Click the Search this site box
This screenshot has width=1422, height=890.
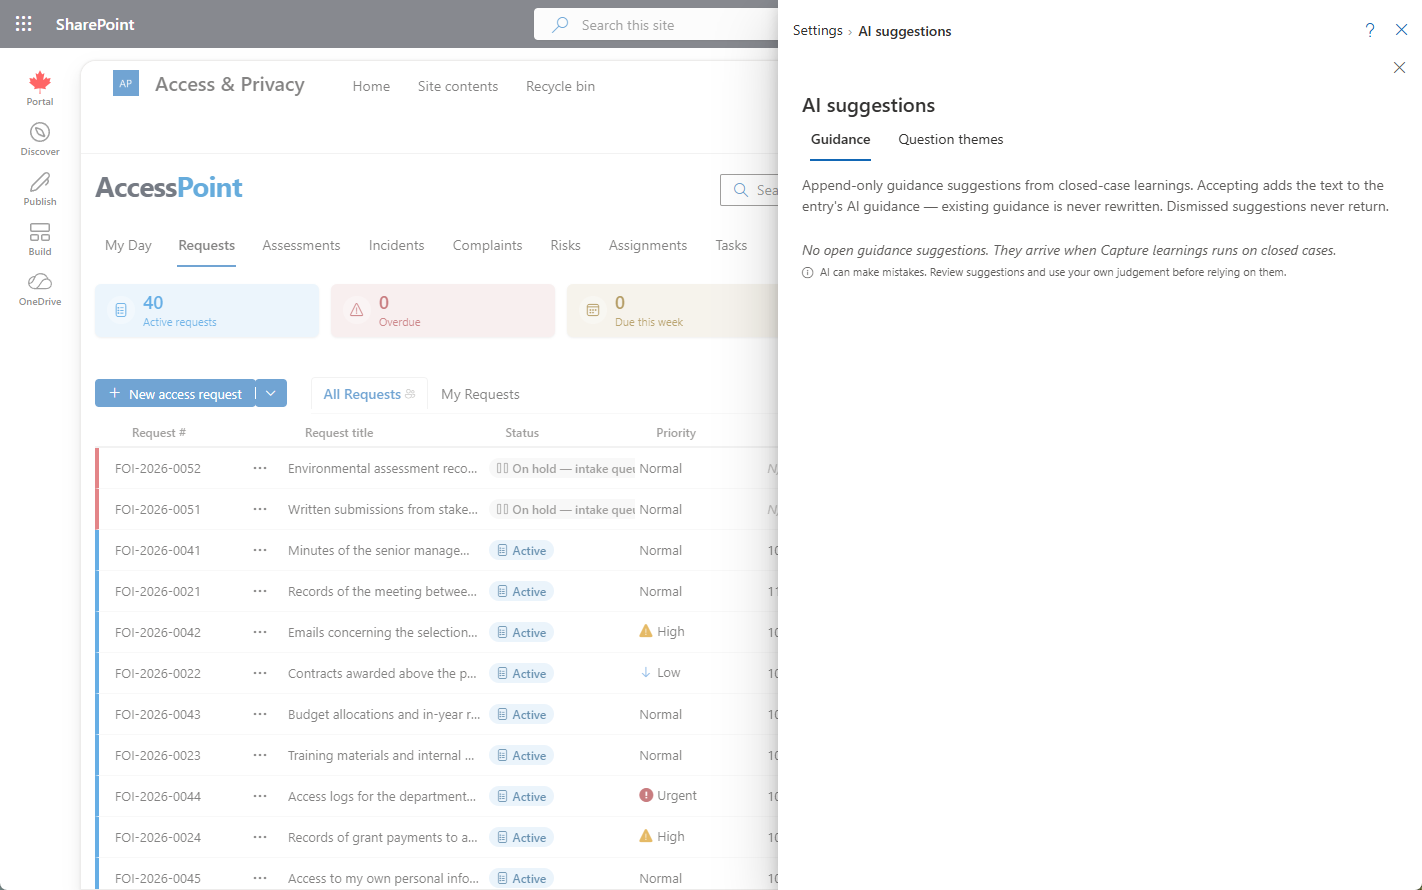tap(656, 24)
